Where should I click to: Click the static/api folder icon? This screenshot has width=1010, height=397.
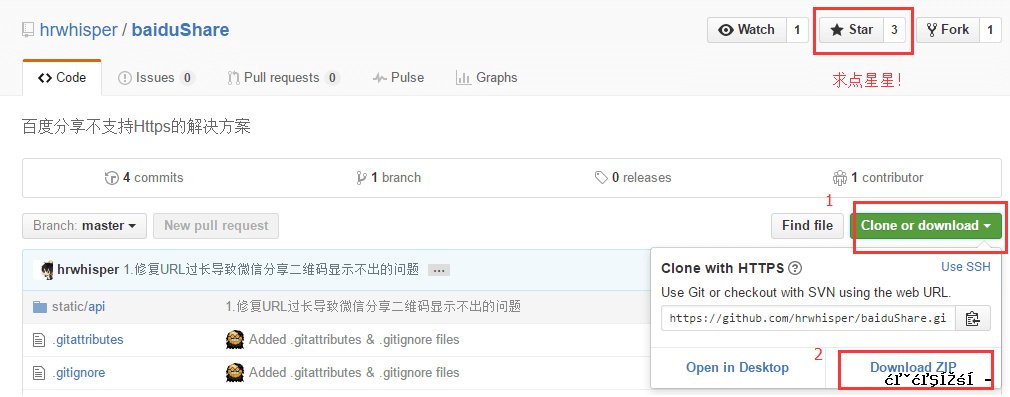coord(40,307)
